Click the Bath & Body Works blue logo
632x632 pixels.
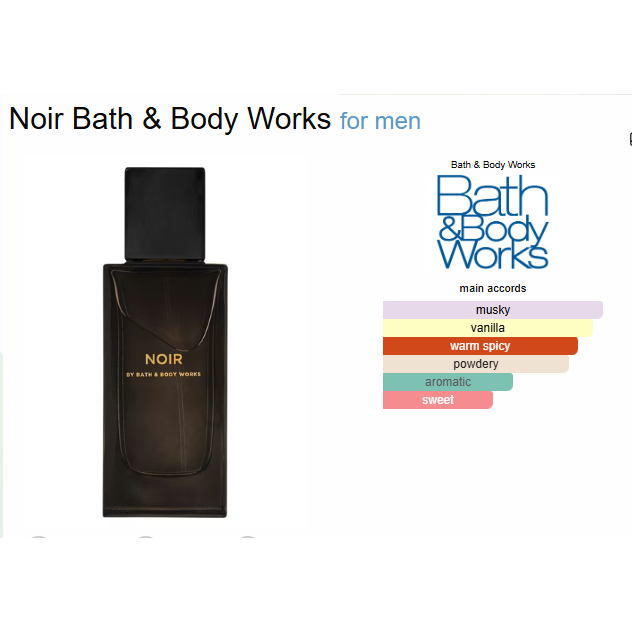pyautogui.click(x=493, y=222)
